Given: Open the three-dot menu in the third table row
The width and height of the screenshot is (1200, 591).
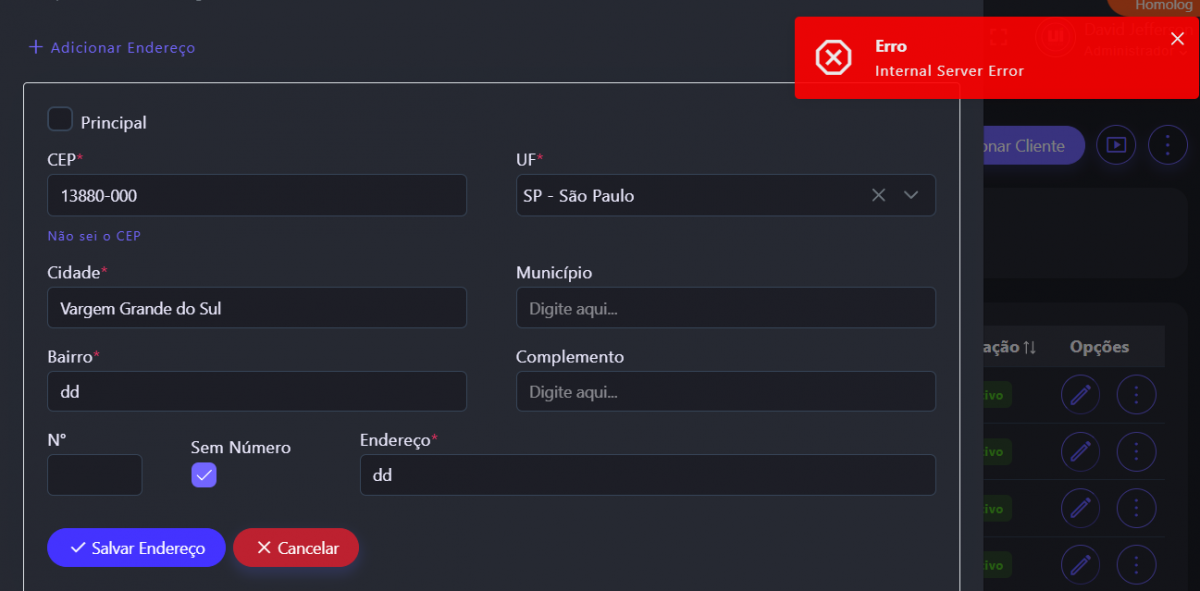Looking at the screenshot, I should click(1136, 509).
